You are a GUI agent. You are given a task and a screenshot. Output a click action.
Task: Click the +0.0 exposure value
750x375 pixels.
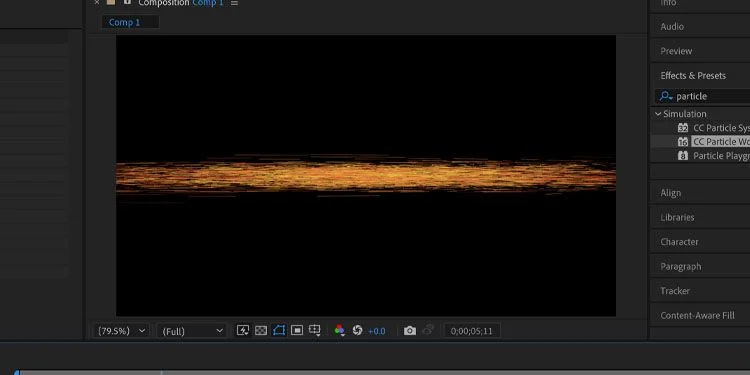(376, 331)
